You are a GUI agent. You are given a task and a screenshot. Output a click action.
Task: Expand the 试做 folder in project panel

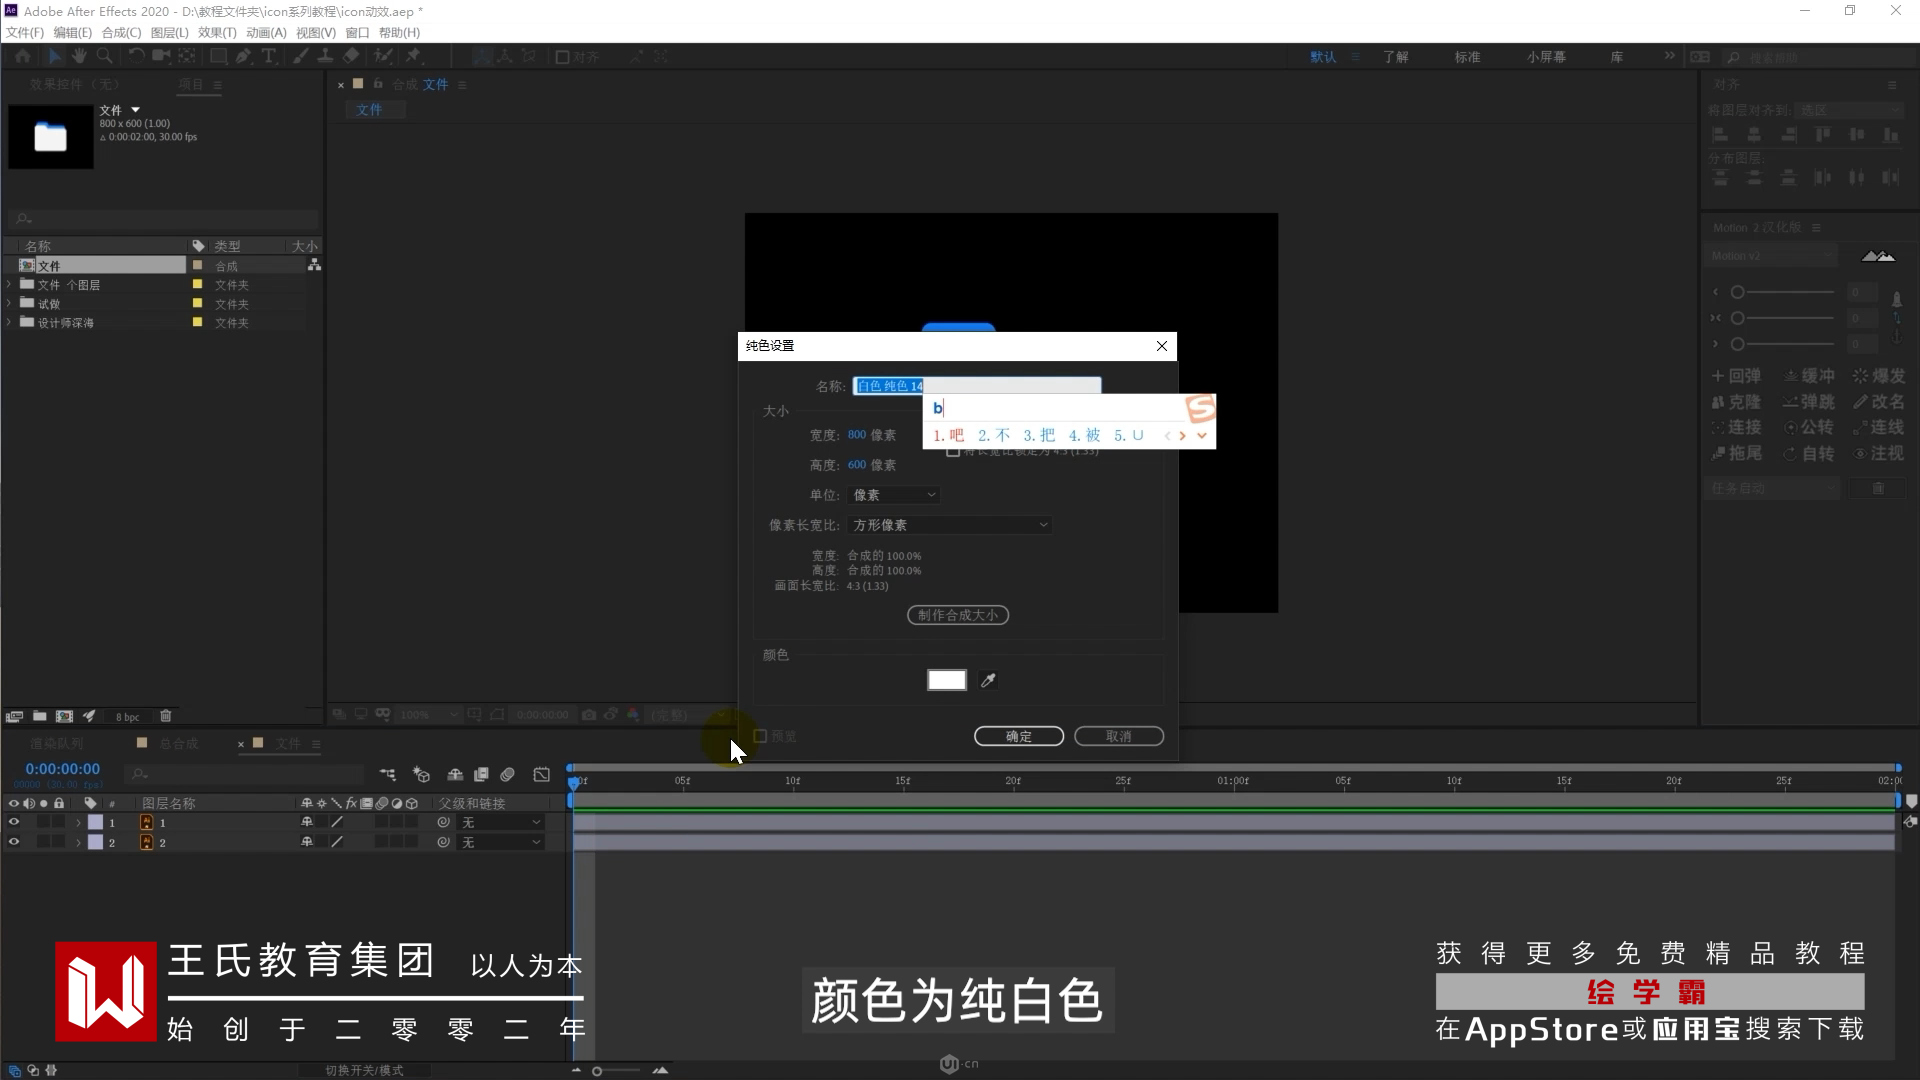click(9, 304)
